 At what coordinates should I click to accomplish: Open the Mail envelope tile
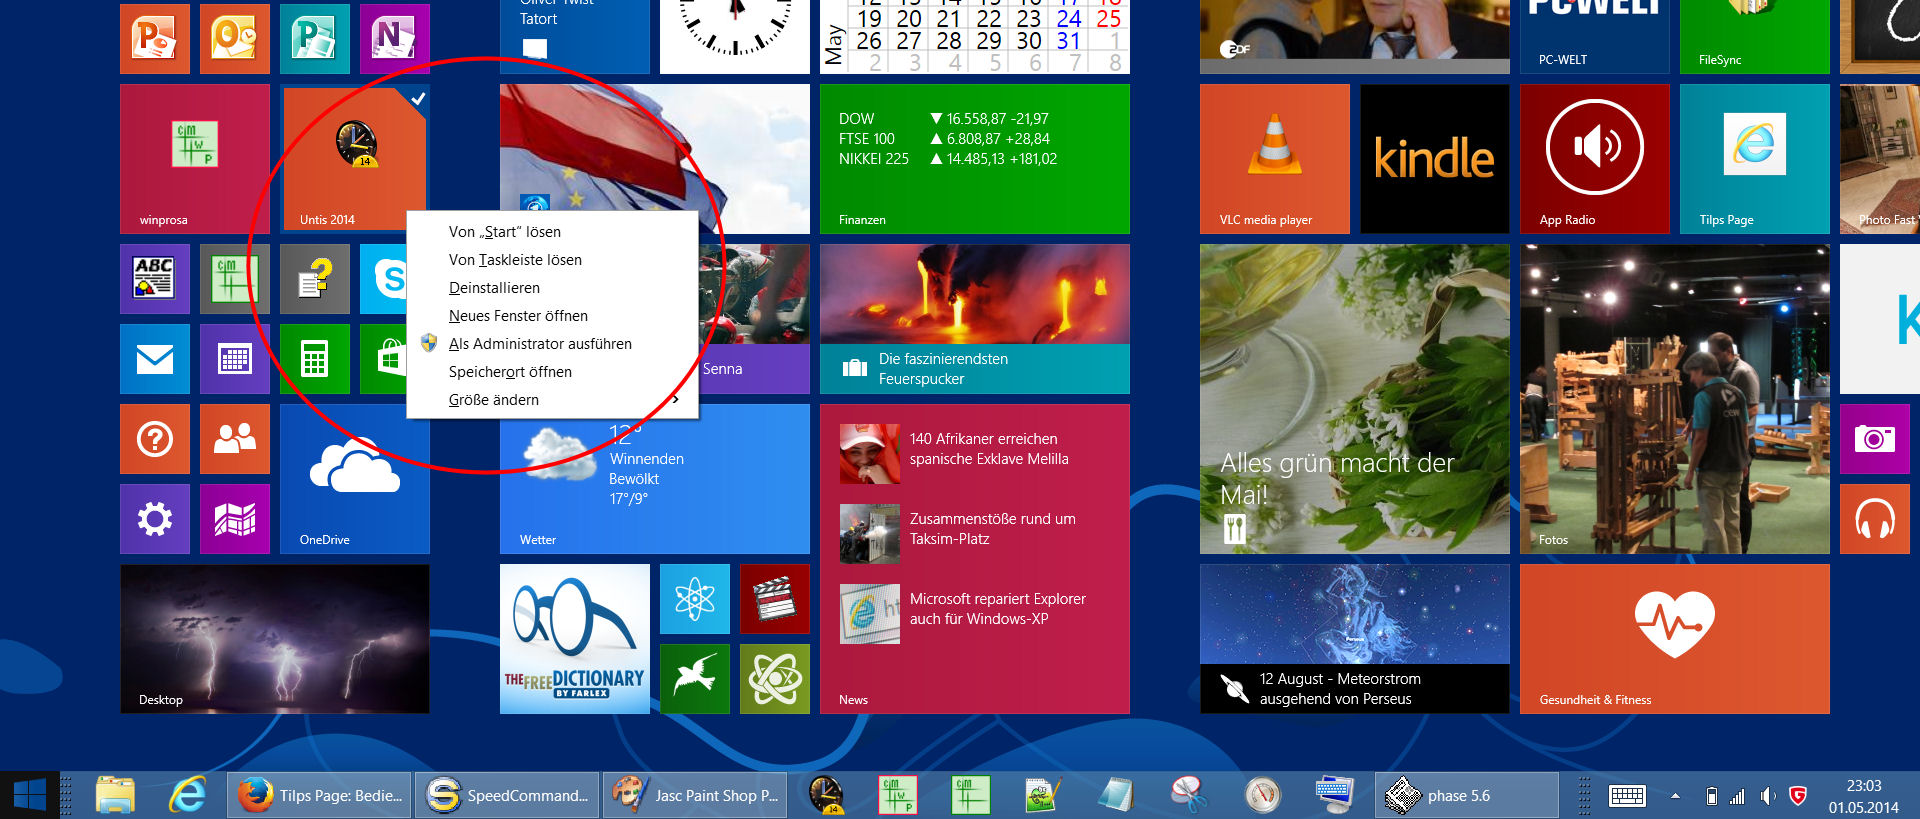pos(154,358)
